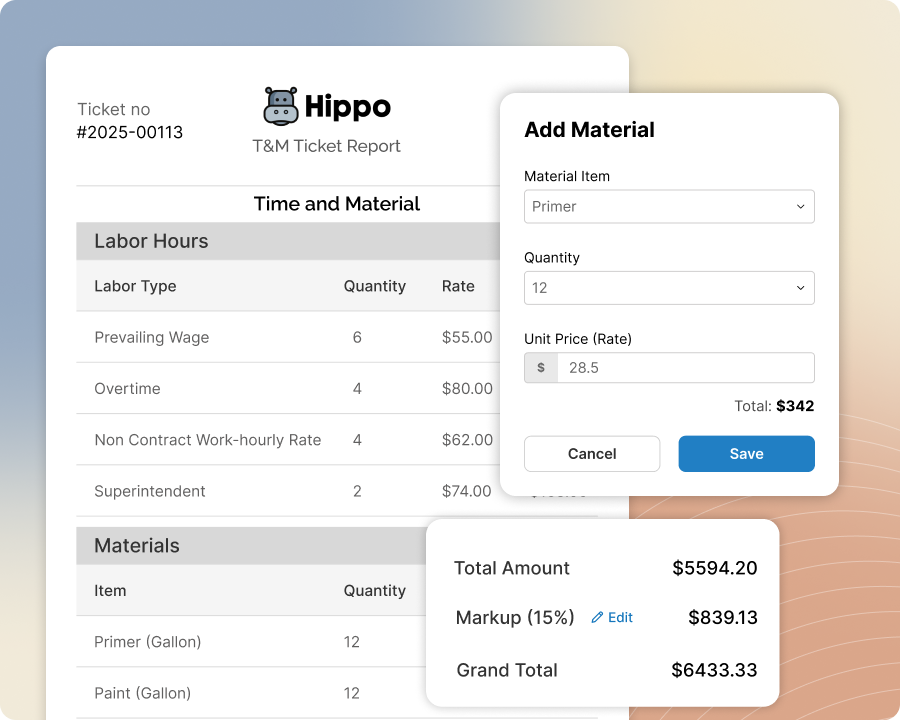Click the Quantity column header under Labor Hours
900x720 pixels.
tap(375, 286)
